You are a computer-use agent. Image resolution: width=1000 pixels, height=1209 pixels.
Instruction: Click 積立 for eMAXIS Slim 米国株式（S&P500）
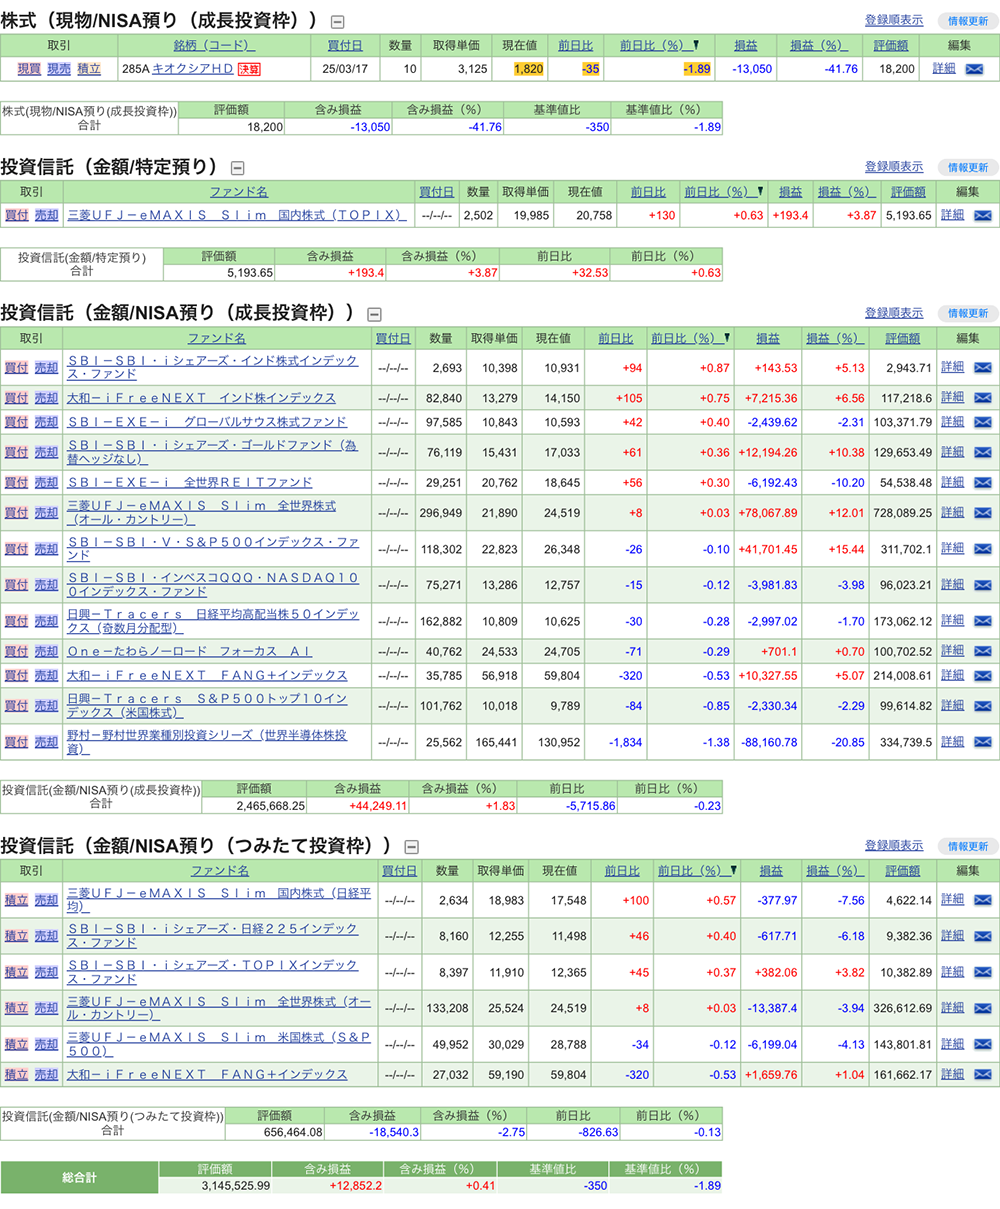(x=17, y=1044)
